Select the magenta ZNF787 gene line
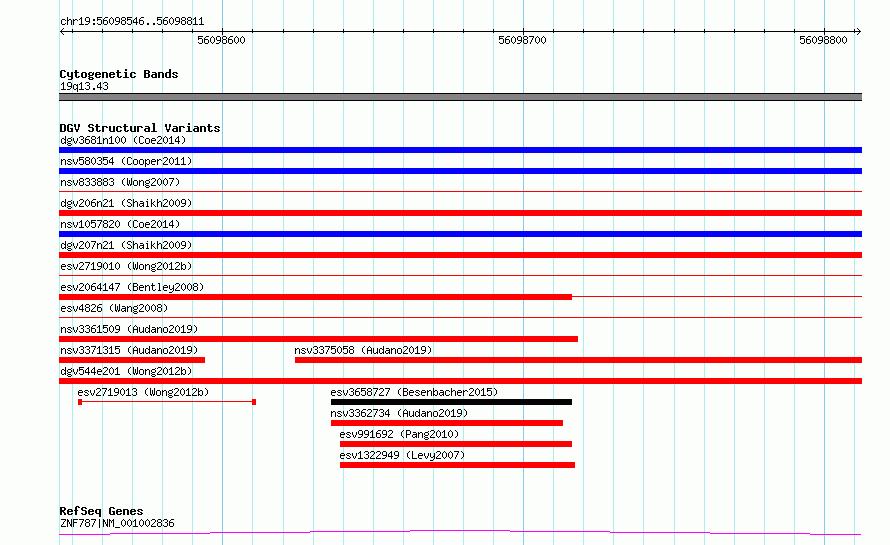Screen dimensions: 890x545 (x=460, y=533)
